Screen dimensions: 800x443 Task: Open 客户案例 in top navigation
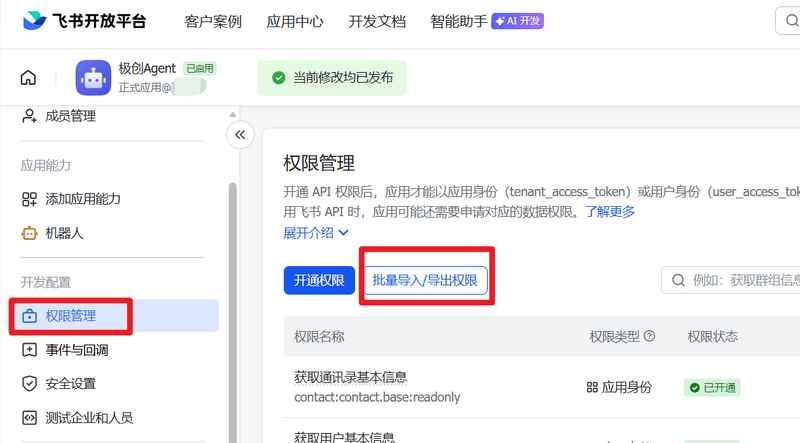[213, 21]
